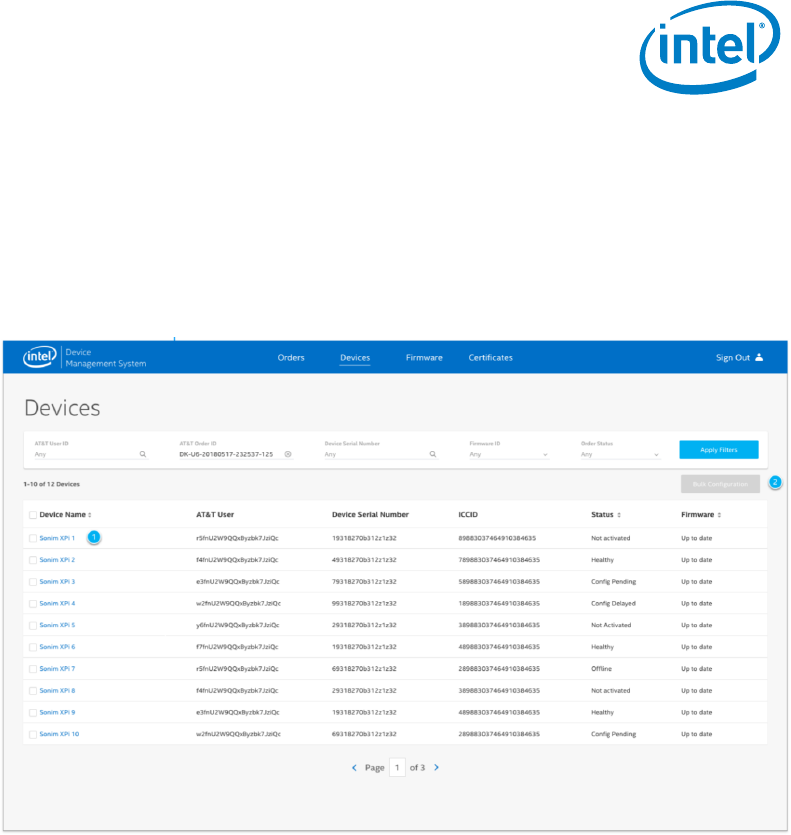Check the box for Sonim XPi 5
The width and height of the screenshot is (791, 835).
tap(33, 626)
